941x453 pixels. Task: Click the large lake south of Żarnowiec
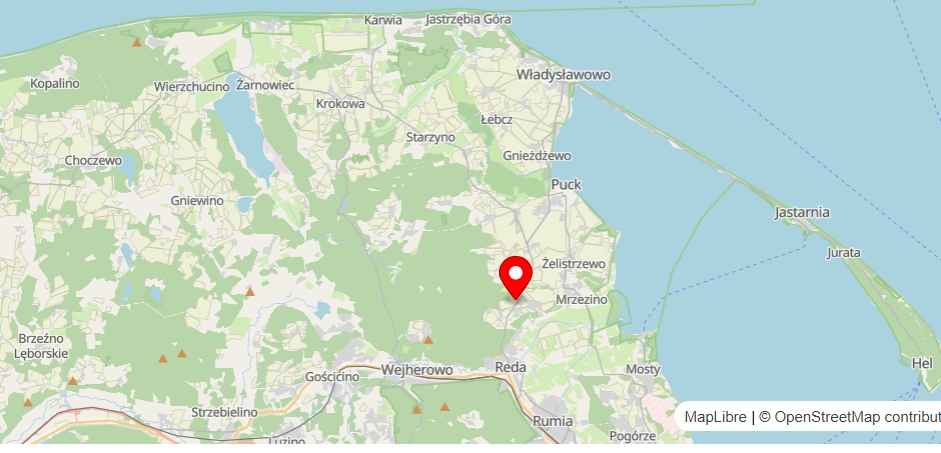pos(245,133)
